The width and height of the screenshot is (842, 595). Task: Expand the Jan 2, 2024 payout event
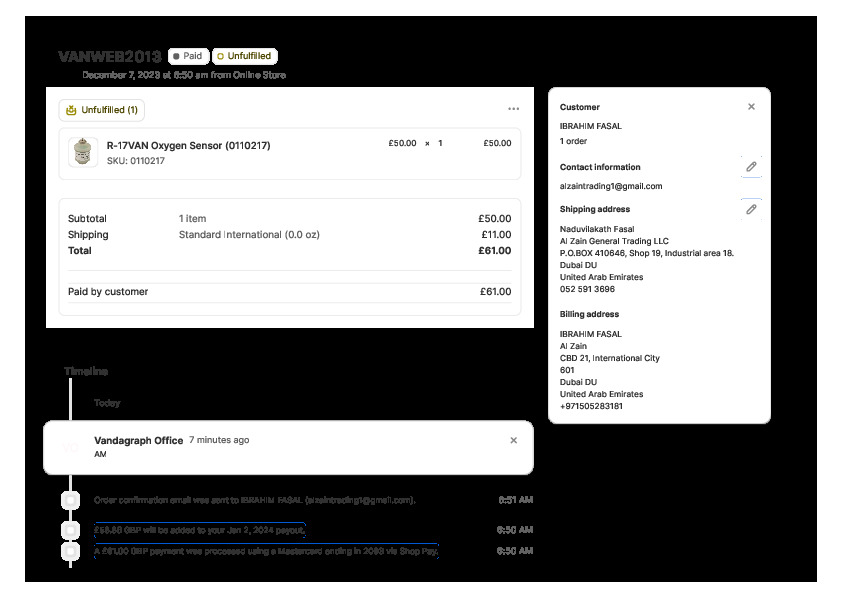[200, 529]
